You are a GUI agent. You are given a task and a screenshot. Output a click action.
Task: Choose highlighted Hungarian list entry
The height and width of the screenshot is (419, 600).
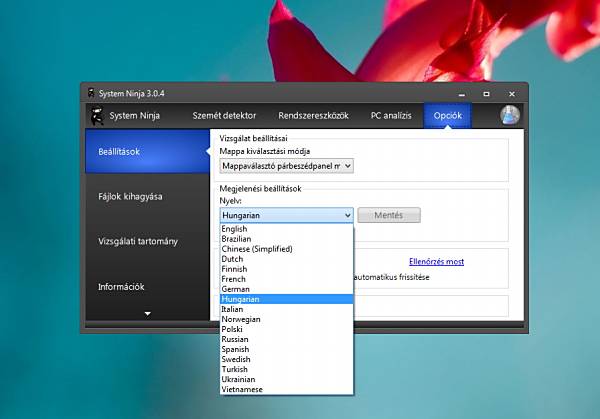coord(287,299)
